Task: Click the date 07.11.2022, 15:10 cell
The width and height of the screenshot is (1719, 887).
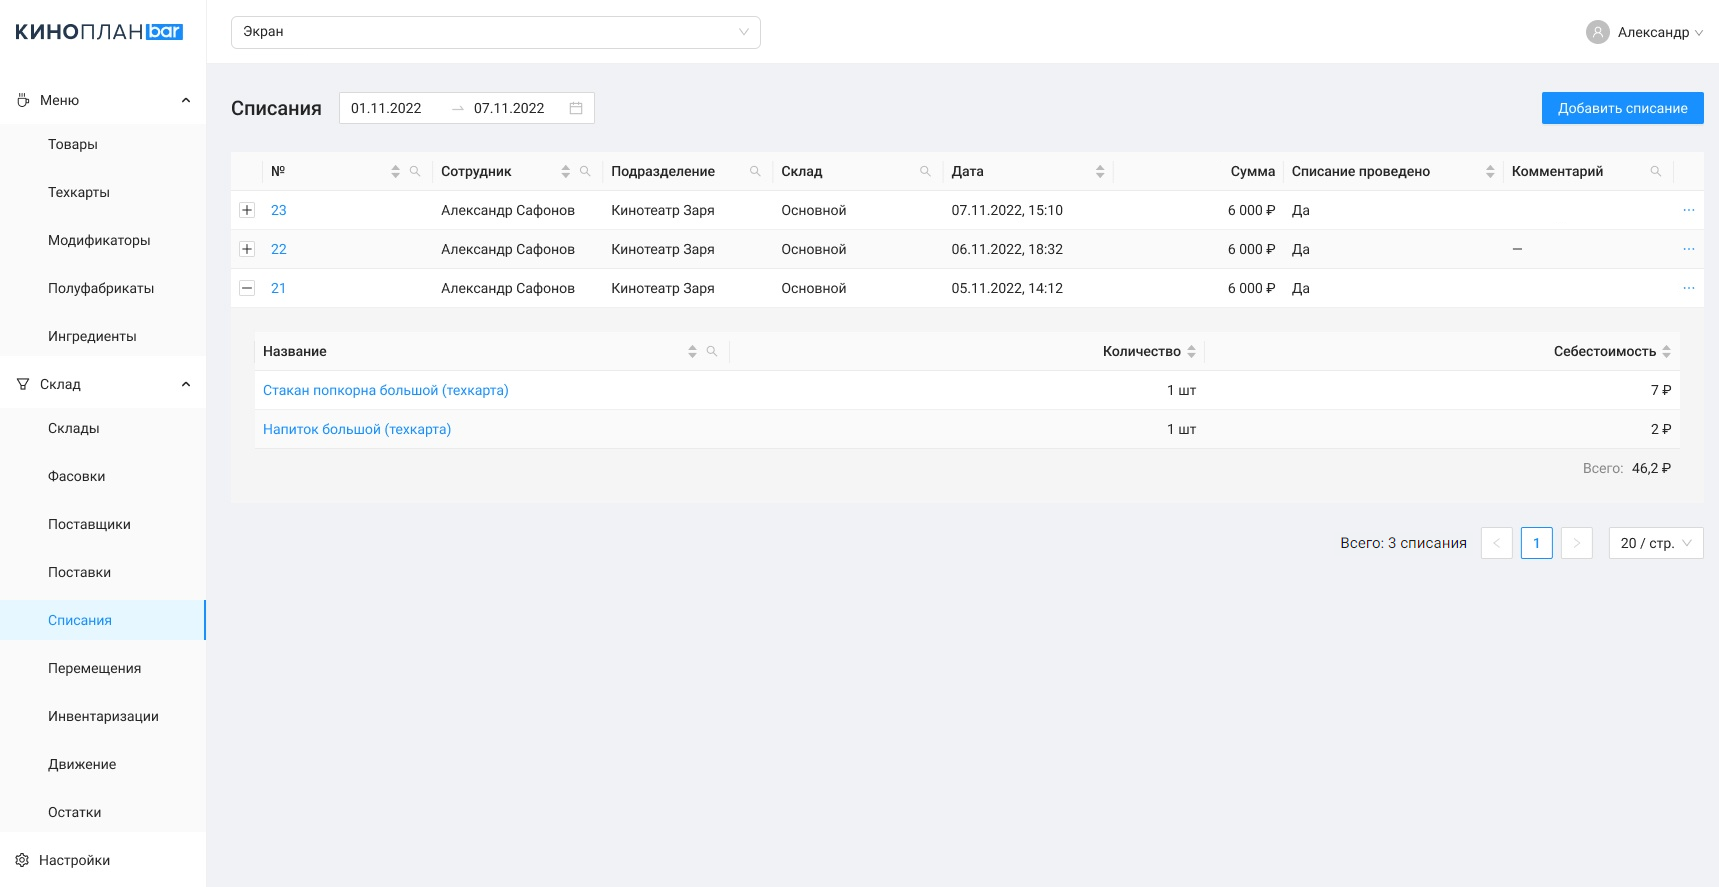Action: click(x=1007, y=210)
